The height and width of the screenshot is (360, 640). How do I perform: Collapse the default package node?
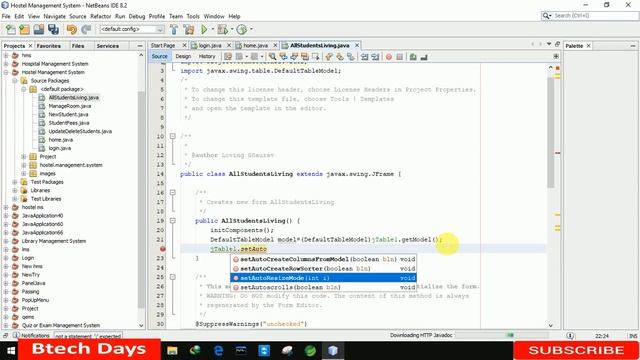24,89
